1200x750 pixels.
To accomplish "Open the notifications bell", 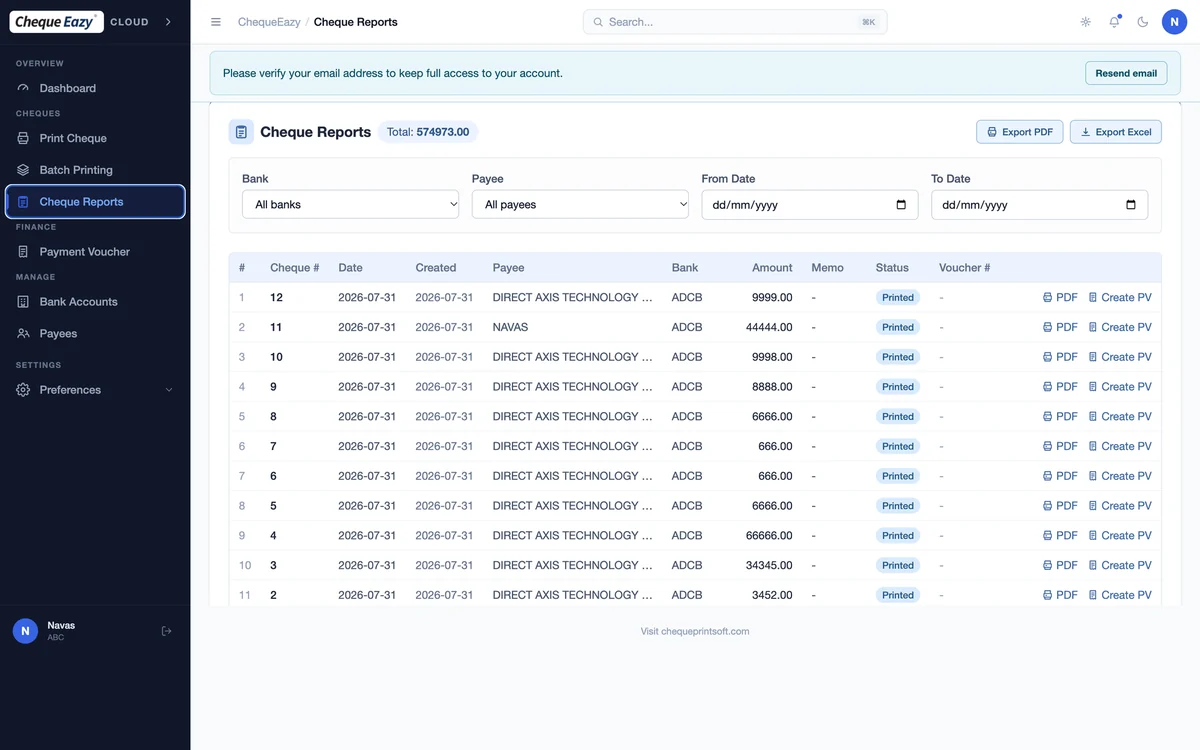I will coord(1114,22).
